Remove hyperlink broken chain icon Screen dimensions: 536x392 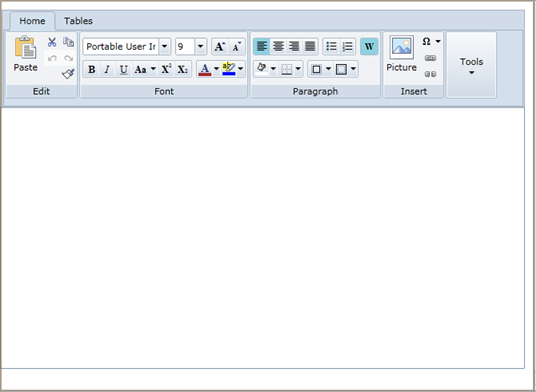pos(430,74)
